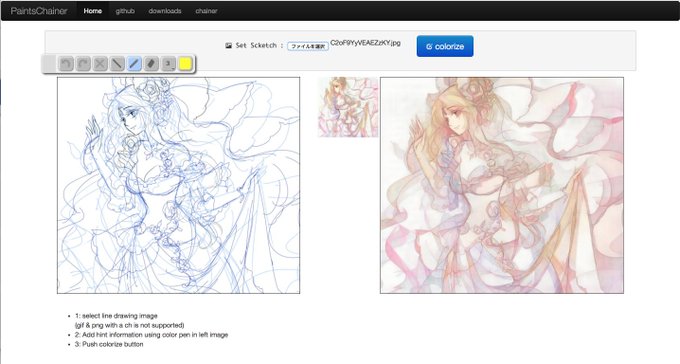Click the image icon beside Set Sketch

(x=229, y=46)
